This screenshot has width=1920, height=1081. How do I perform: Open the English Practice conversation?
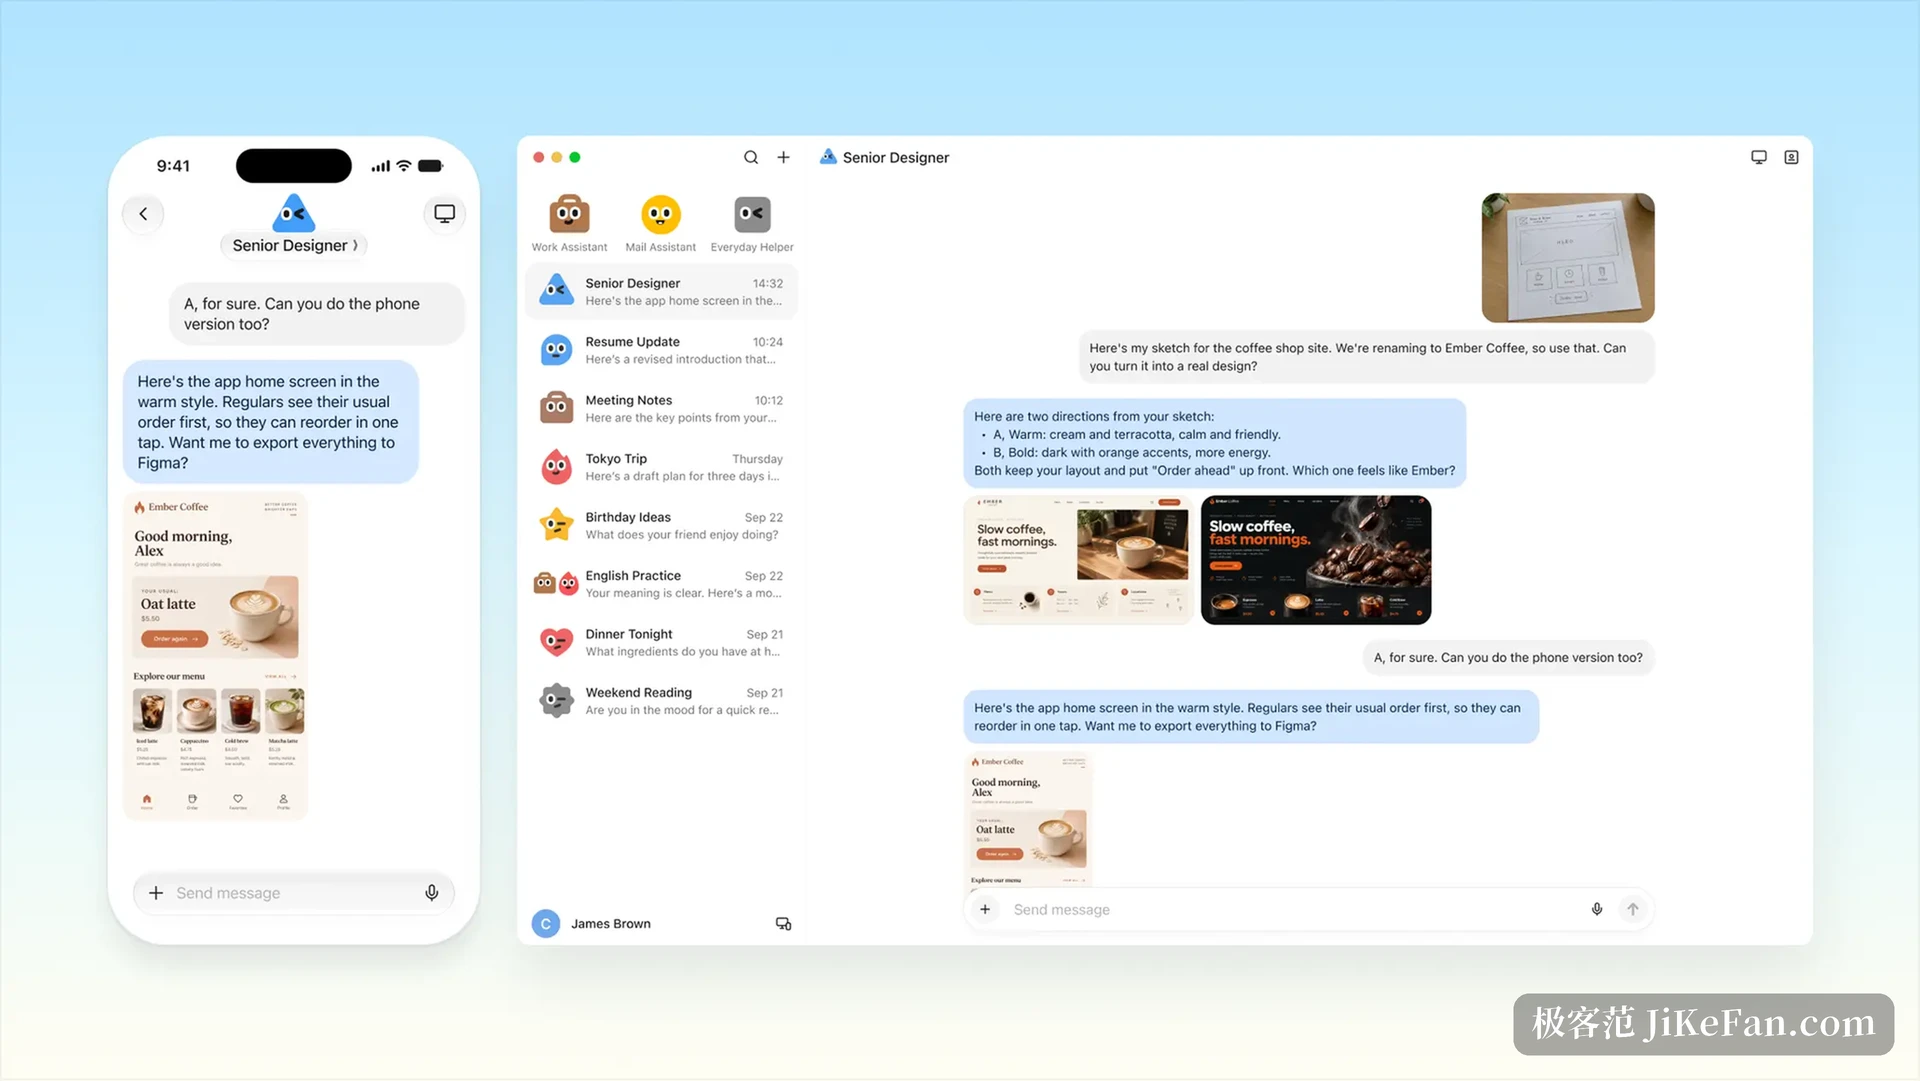(x=661, y=584)
